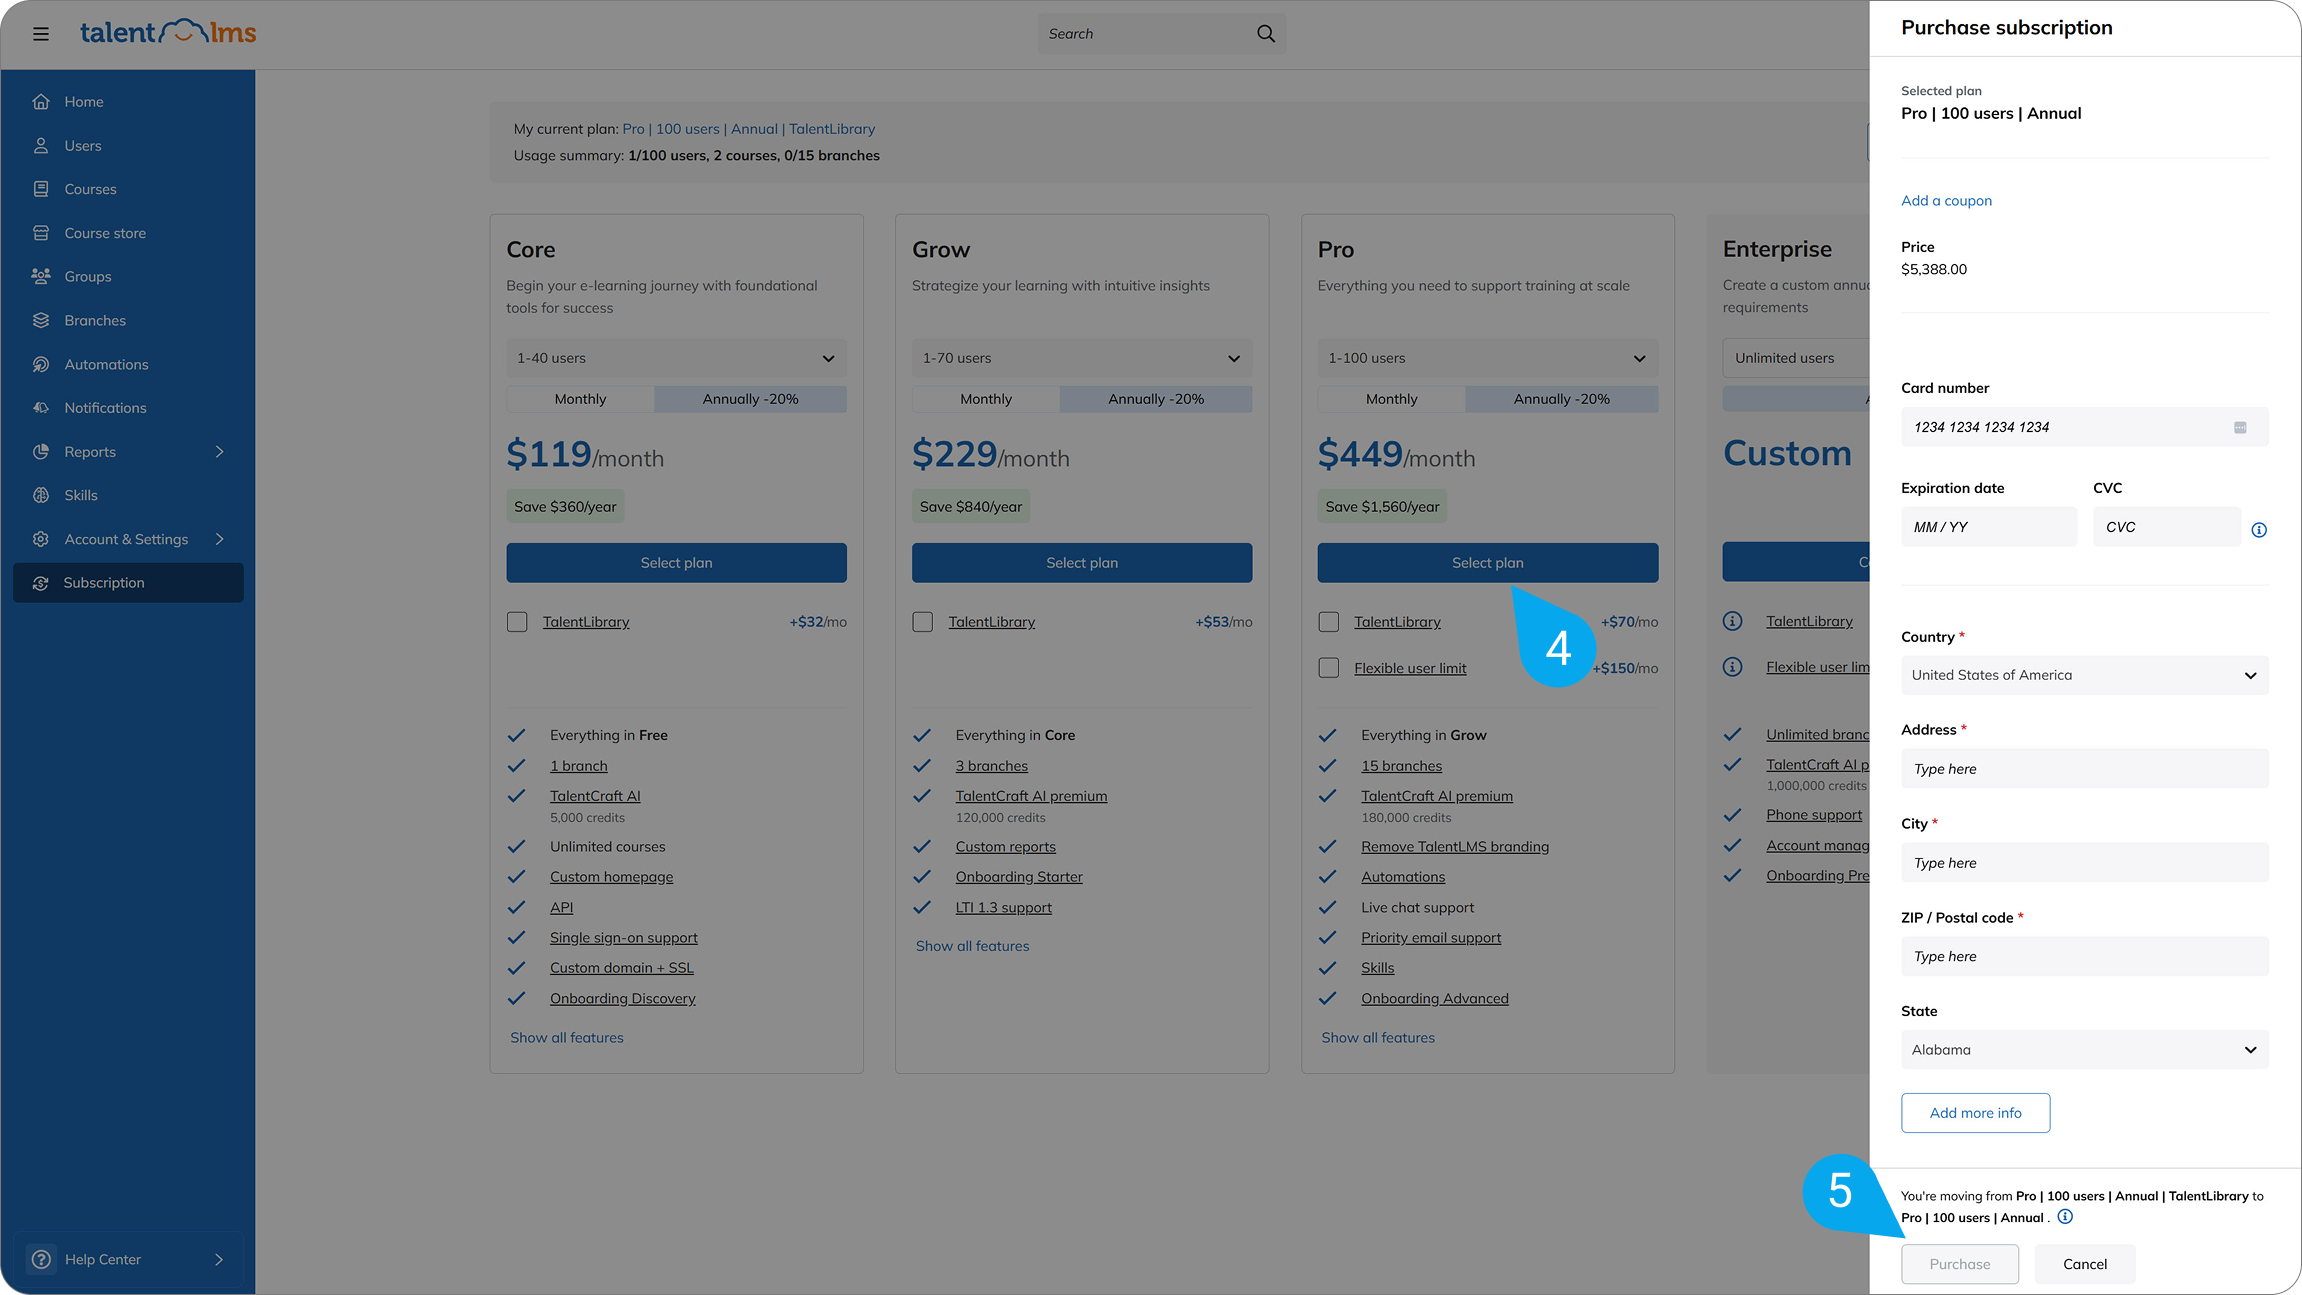Viewport: 2302px width, 1295px height.
Task: Click the Add a coupon link
Action: pyautogui.click(x=1946, y=201)
